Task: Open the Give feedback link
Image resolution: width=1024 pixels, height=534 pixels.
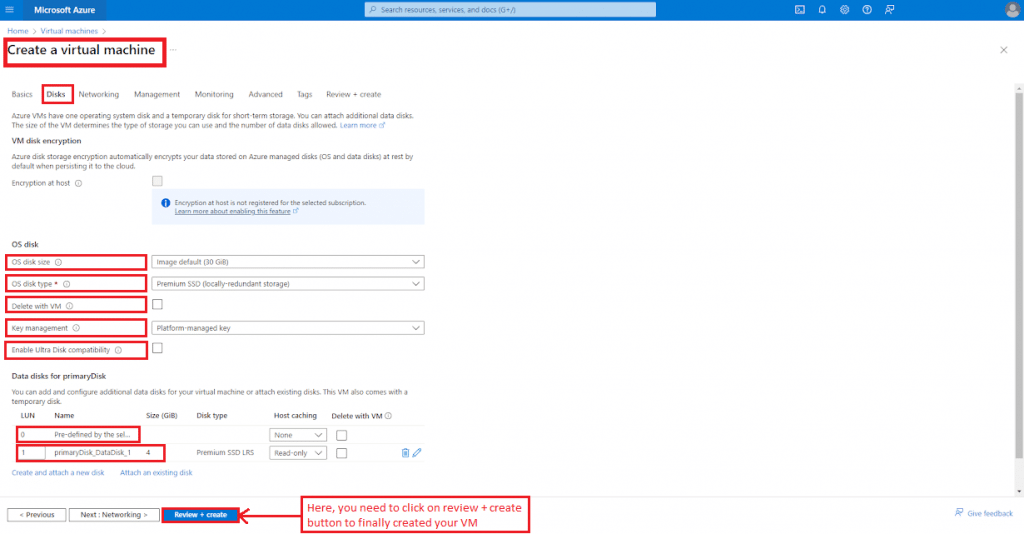Action: coord(984,513)
